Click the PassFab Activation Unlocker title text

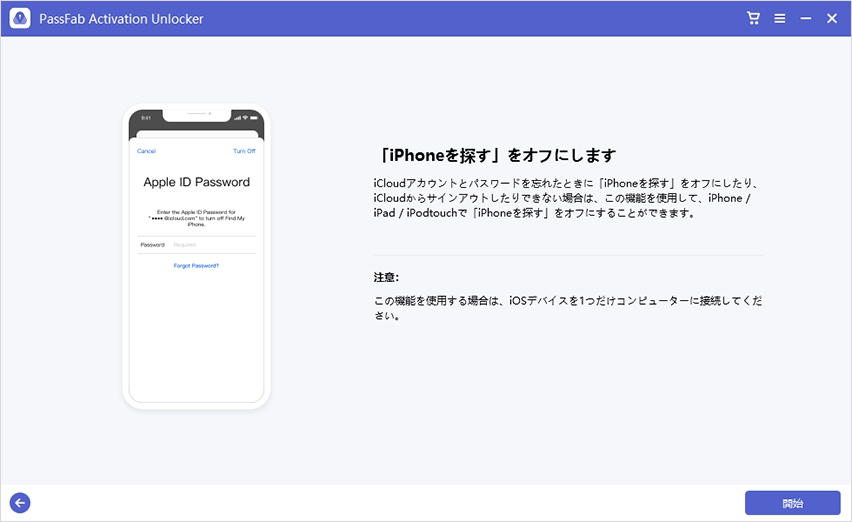coord(121,19)
